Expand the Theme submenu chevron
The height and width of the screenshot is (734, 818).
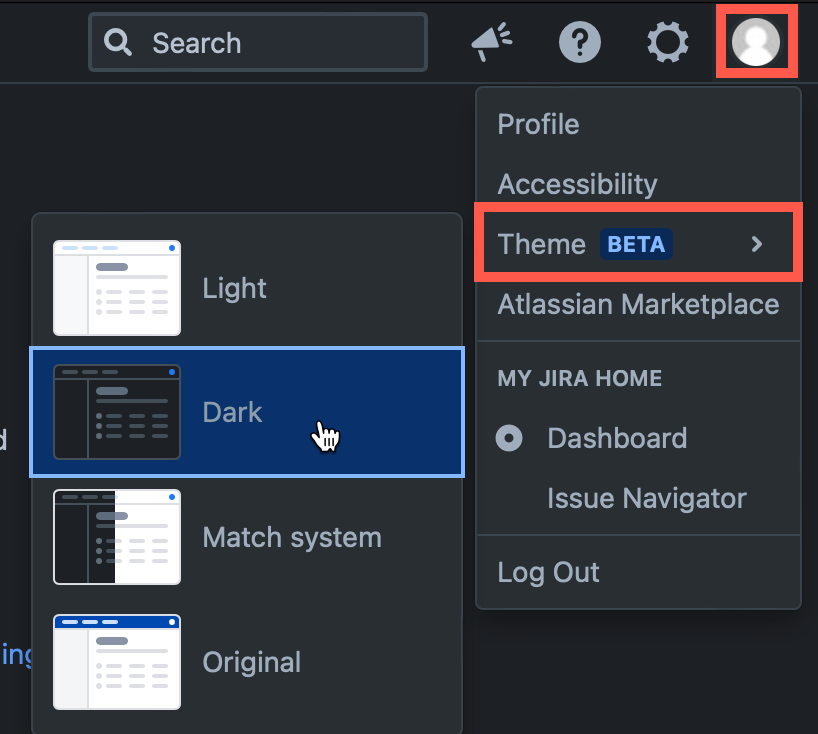click(x=757, y=243)
